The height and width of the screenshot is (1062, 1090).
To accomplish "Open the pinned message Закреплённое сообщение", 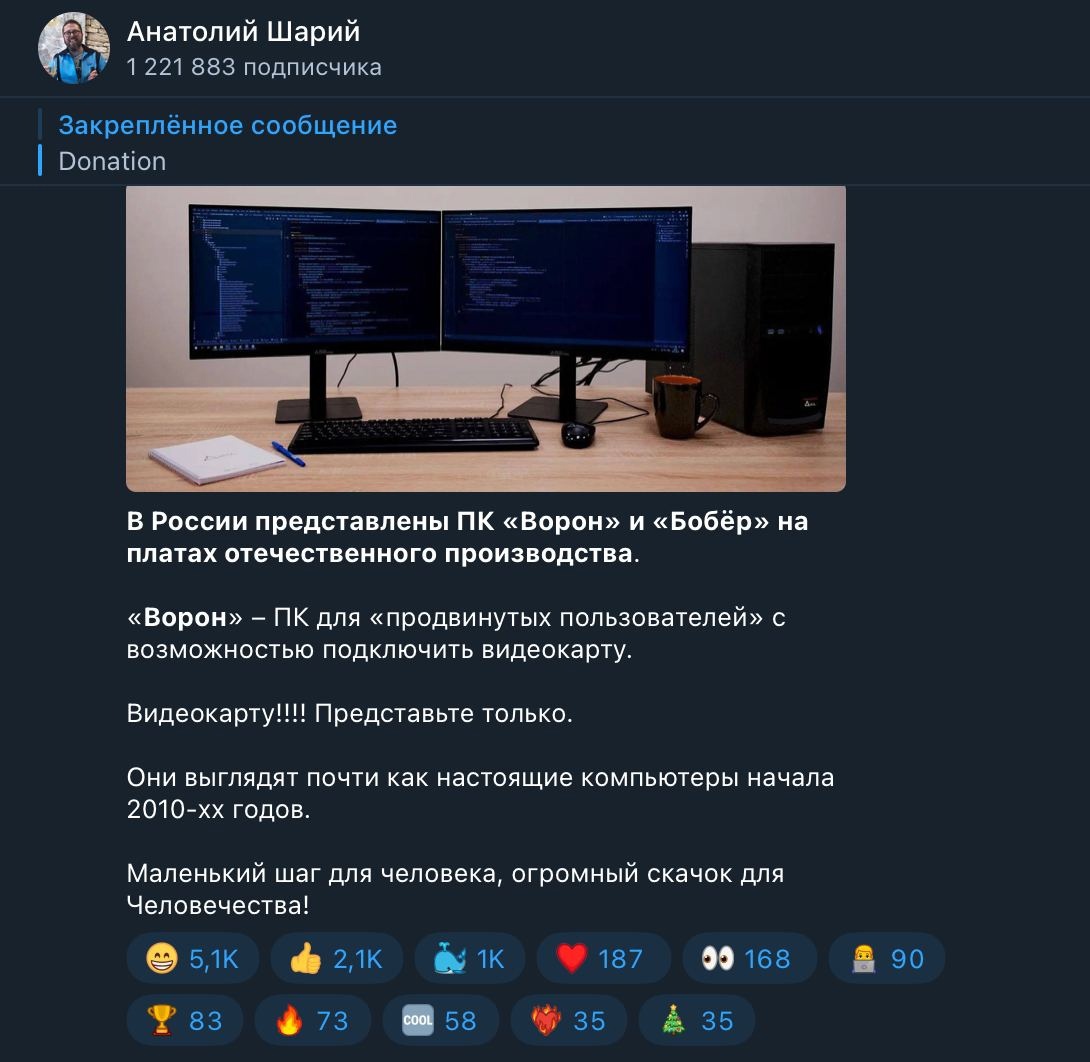I will [227, 125].
